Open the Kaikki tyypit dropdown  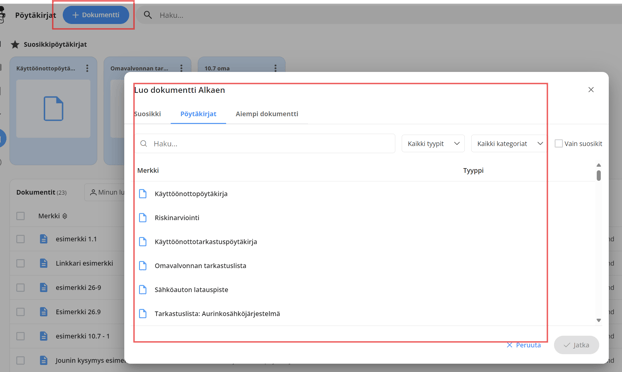pos(433,144)
